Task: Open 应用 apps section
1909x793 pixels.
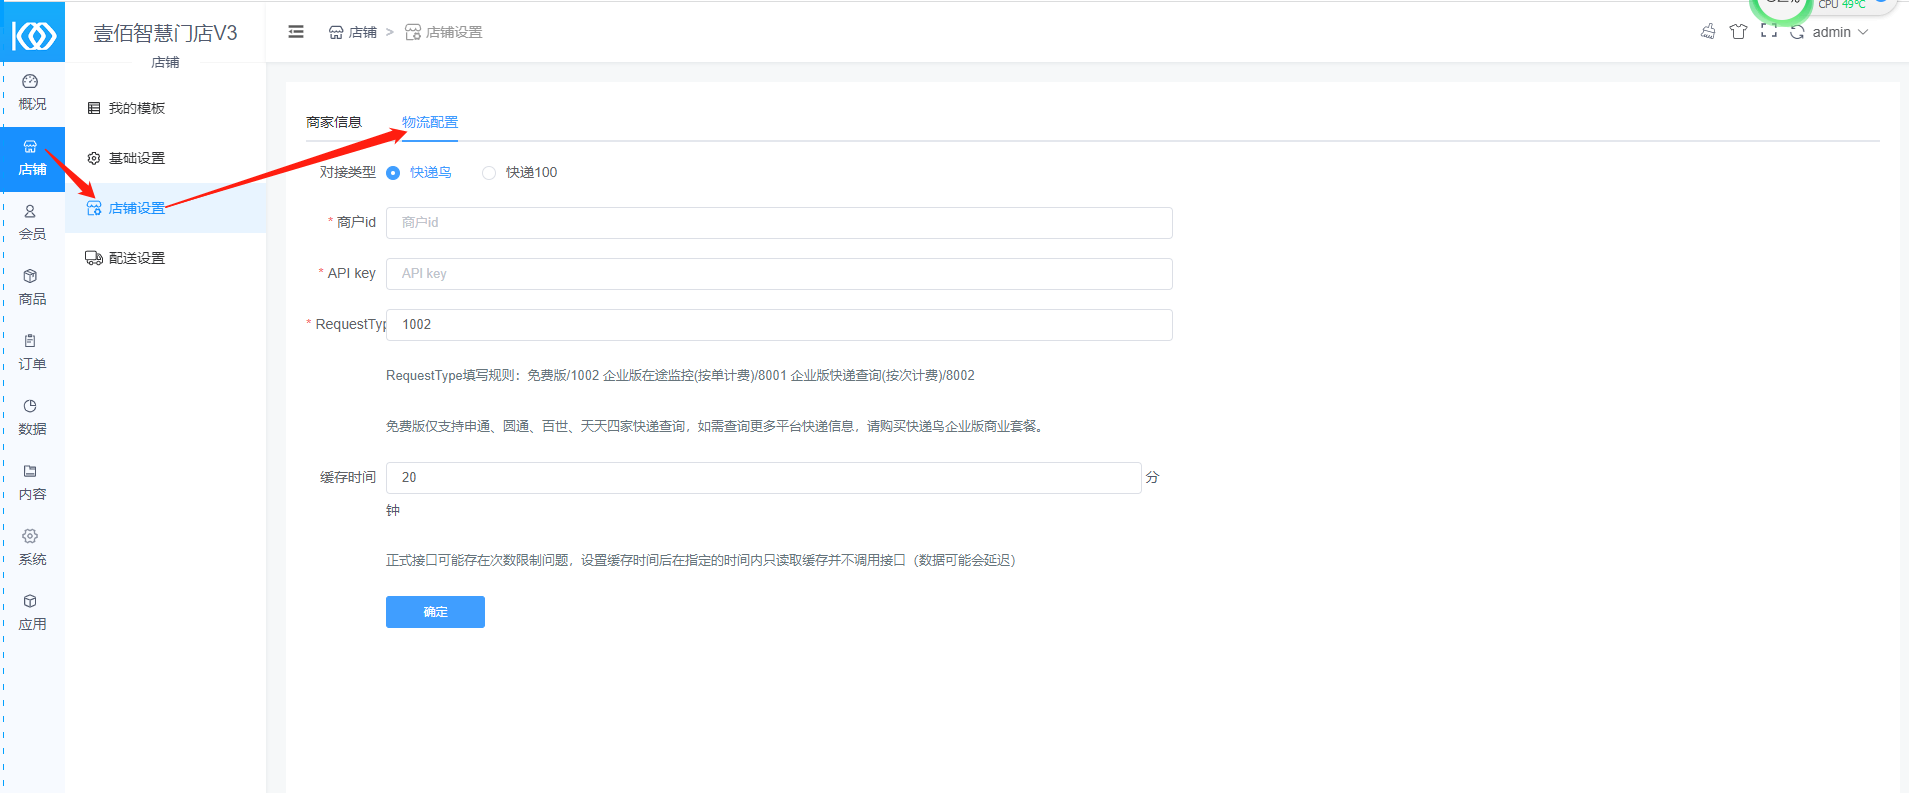Action: (32, 613)
